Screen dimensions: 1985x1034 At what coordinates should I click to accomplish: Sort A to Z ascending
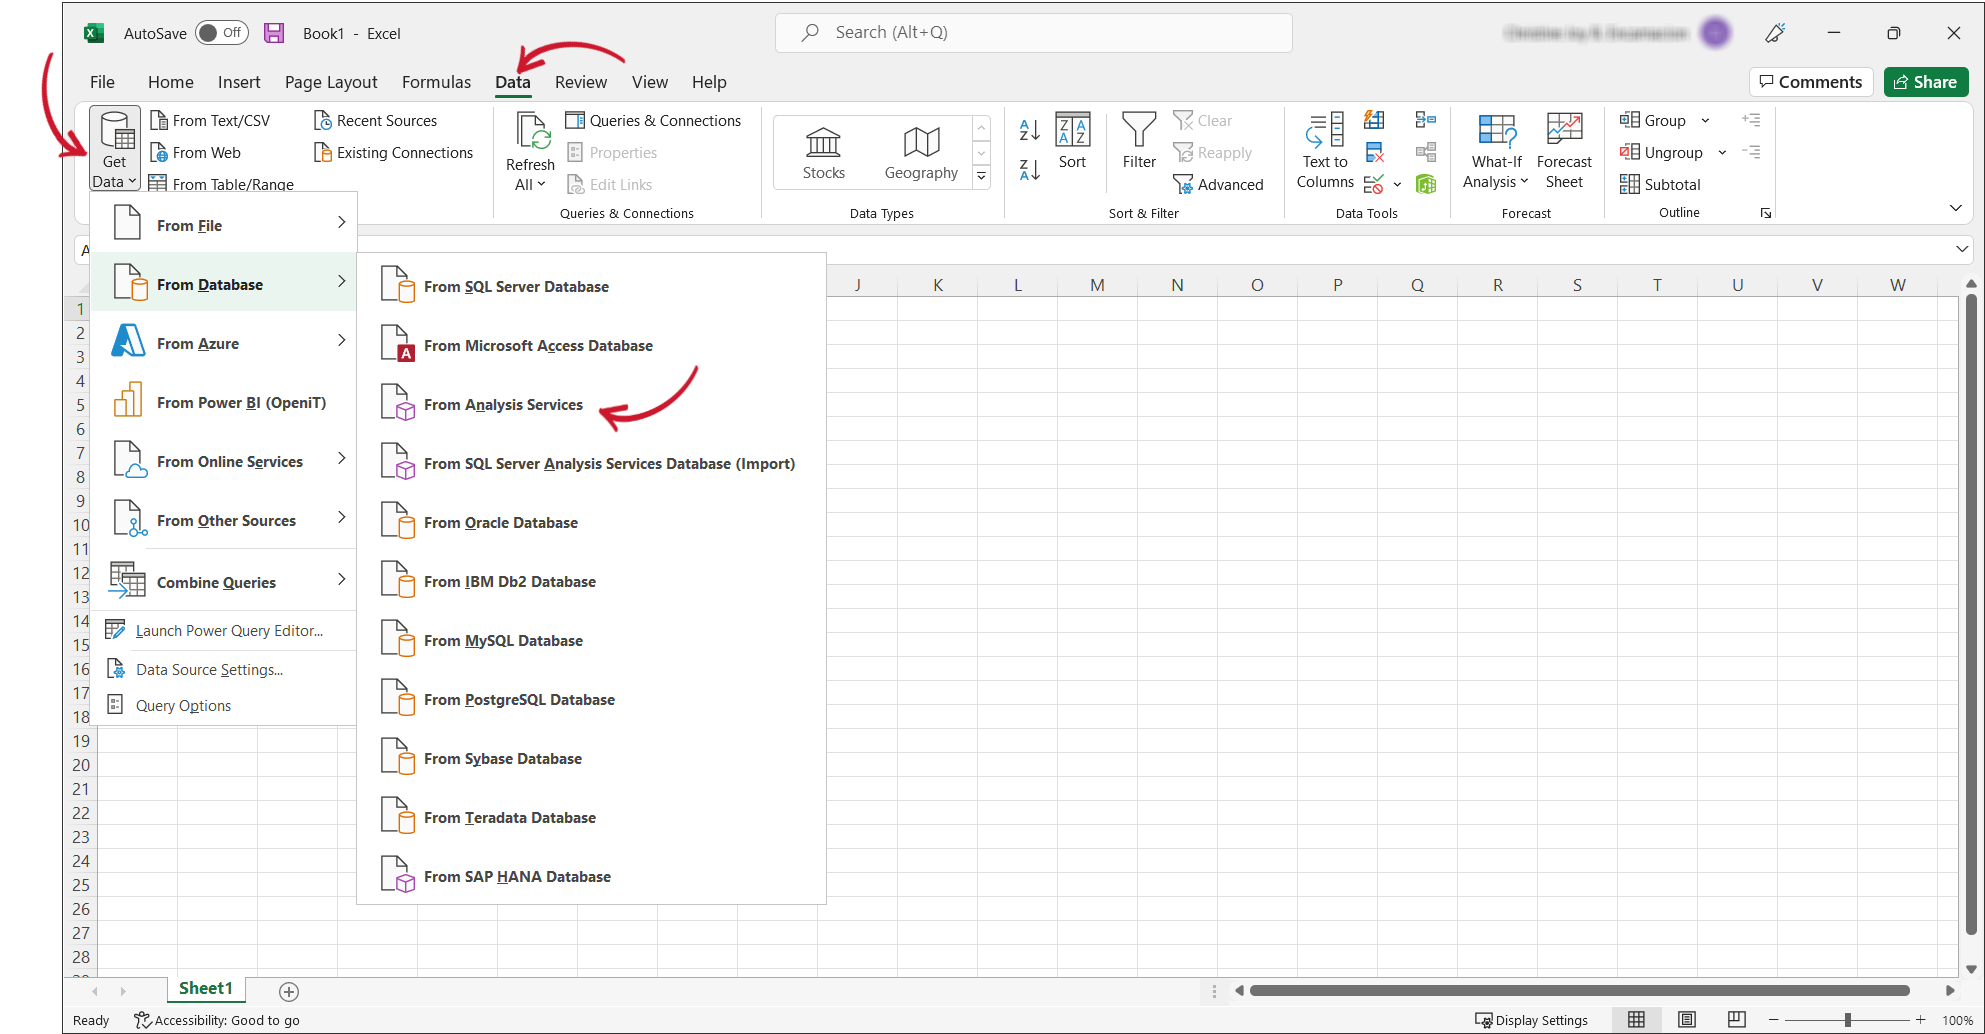(1030, 129)
